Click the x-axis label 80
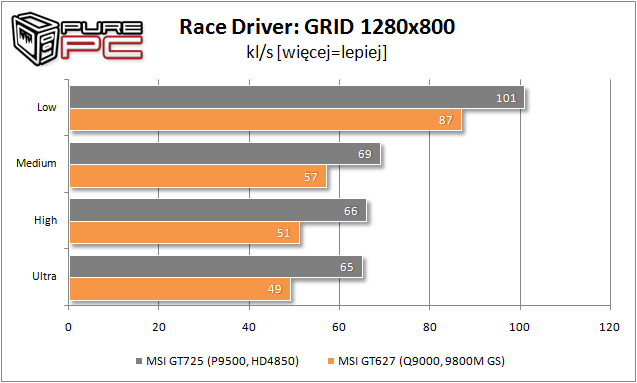Screen dimensions: 637x383 pos(430,327)
